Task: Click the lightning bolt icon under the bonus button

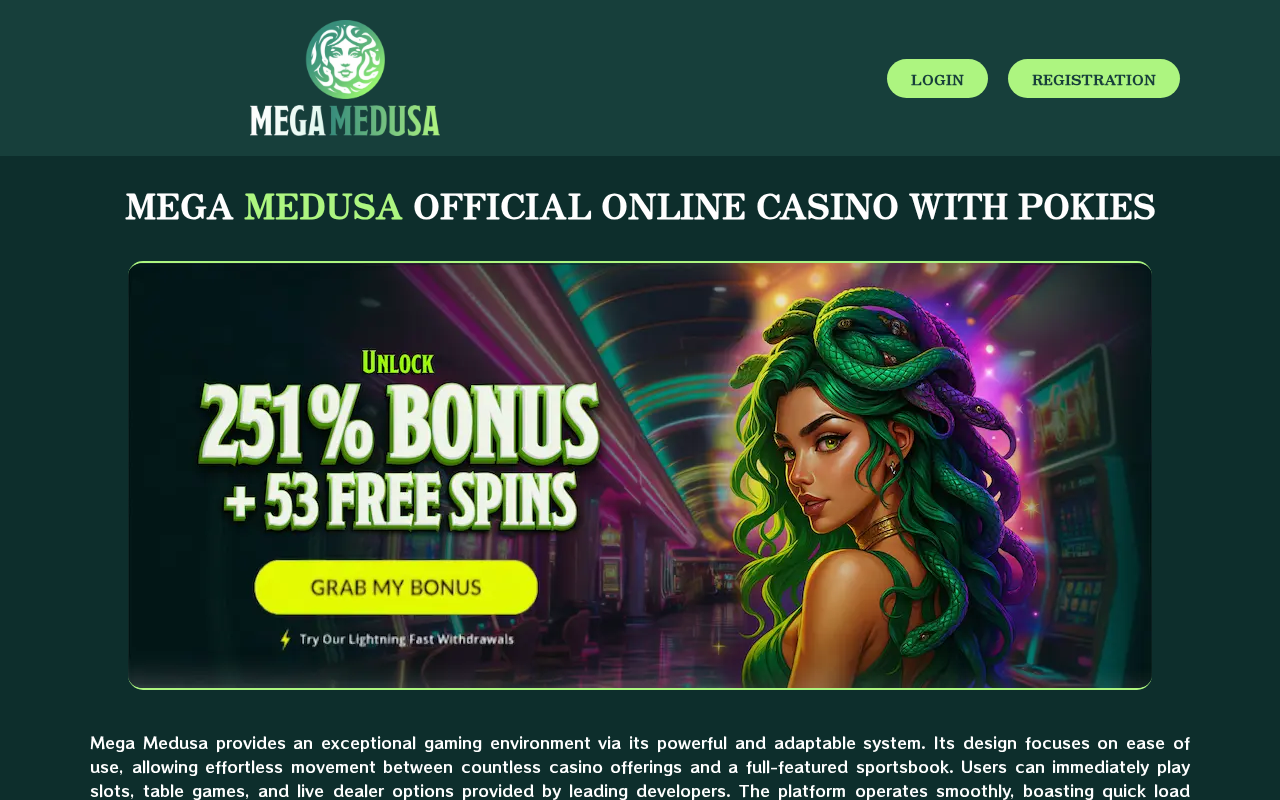Action: [285, 639]
